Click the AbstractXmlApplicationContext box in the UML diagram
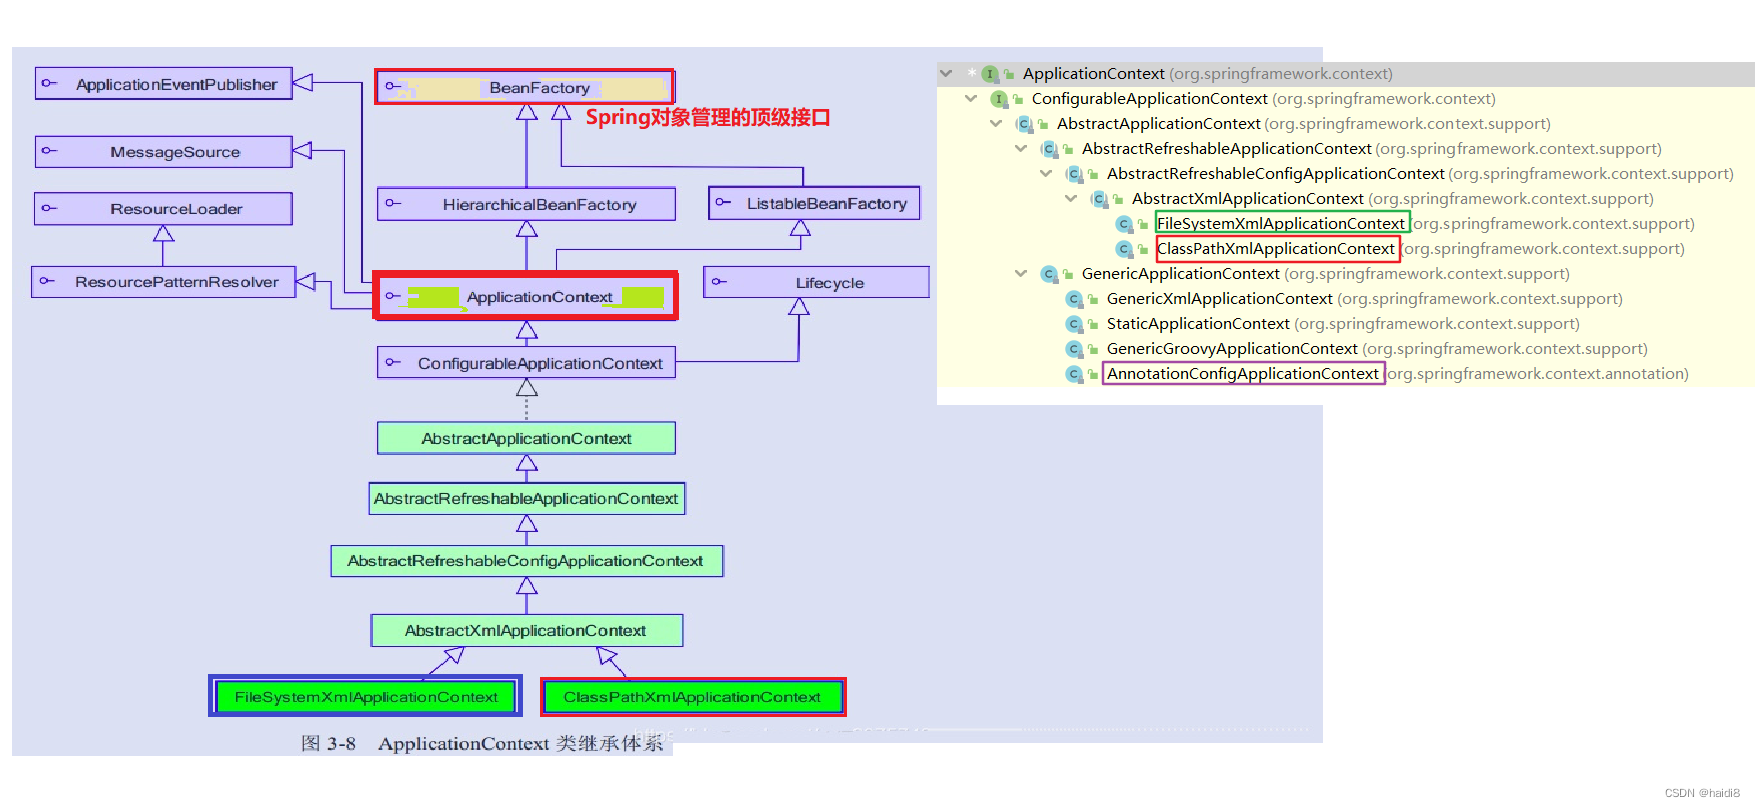 (527, 631)
